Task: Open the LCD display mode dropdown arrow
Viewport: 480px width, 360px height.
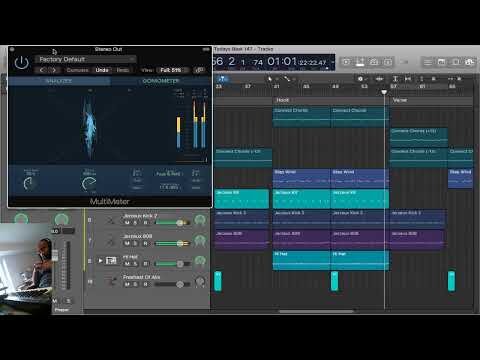Action: coord(332,62)
